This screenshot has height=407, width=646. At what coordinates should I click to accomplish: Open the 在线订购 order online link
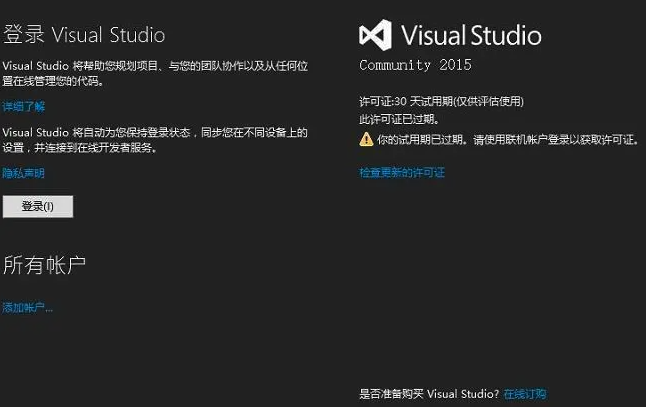click(525, 394)
